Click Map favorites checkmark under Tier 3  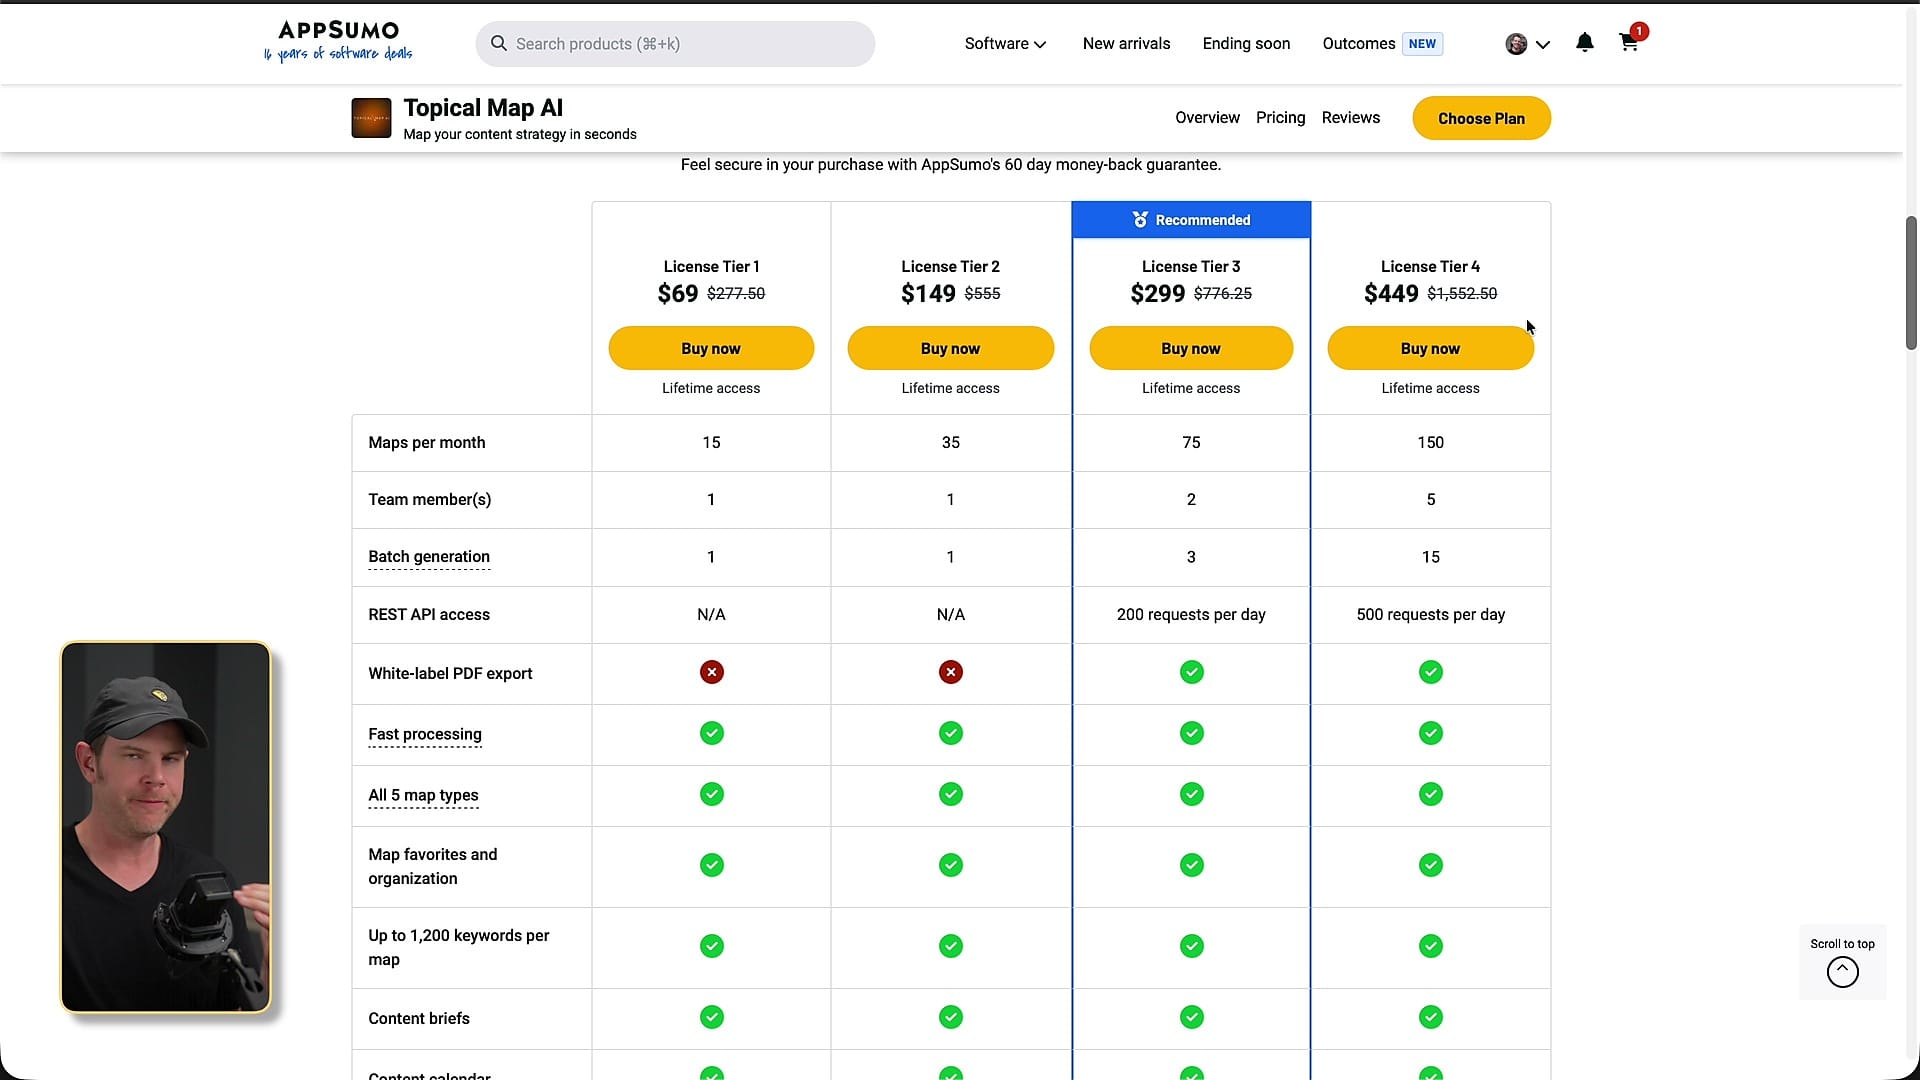[x=1191, y=865]
